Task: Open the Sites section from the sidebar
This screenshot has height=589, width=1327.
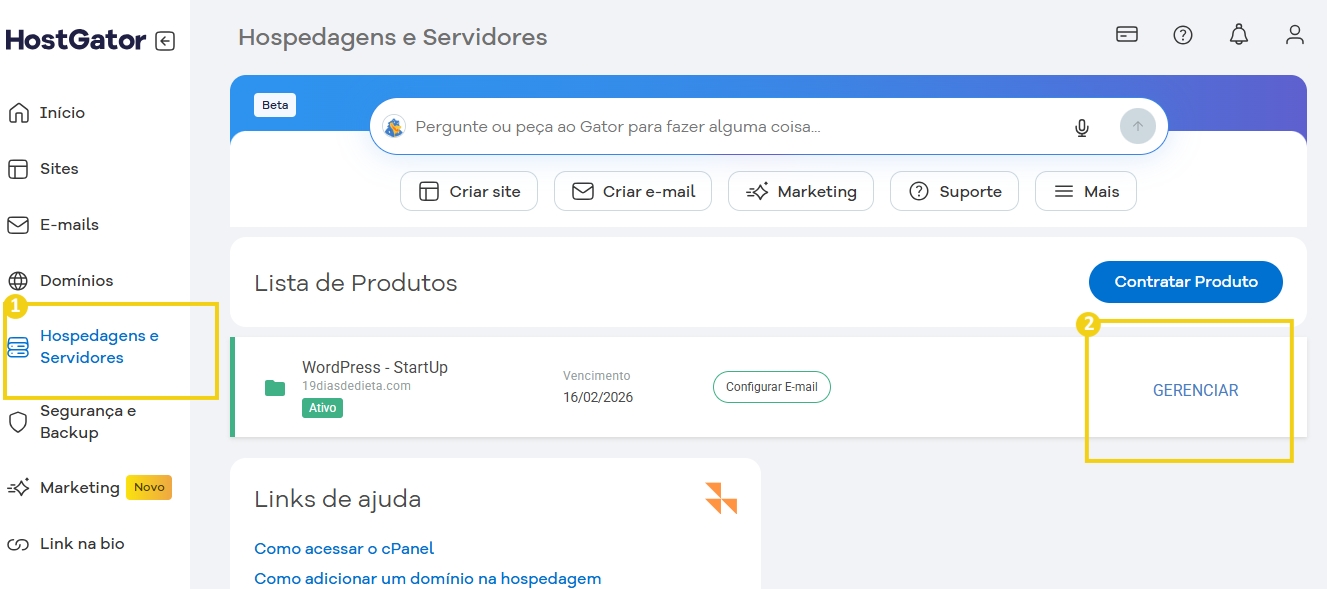Action: (x=60, y=169)
